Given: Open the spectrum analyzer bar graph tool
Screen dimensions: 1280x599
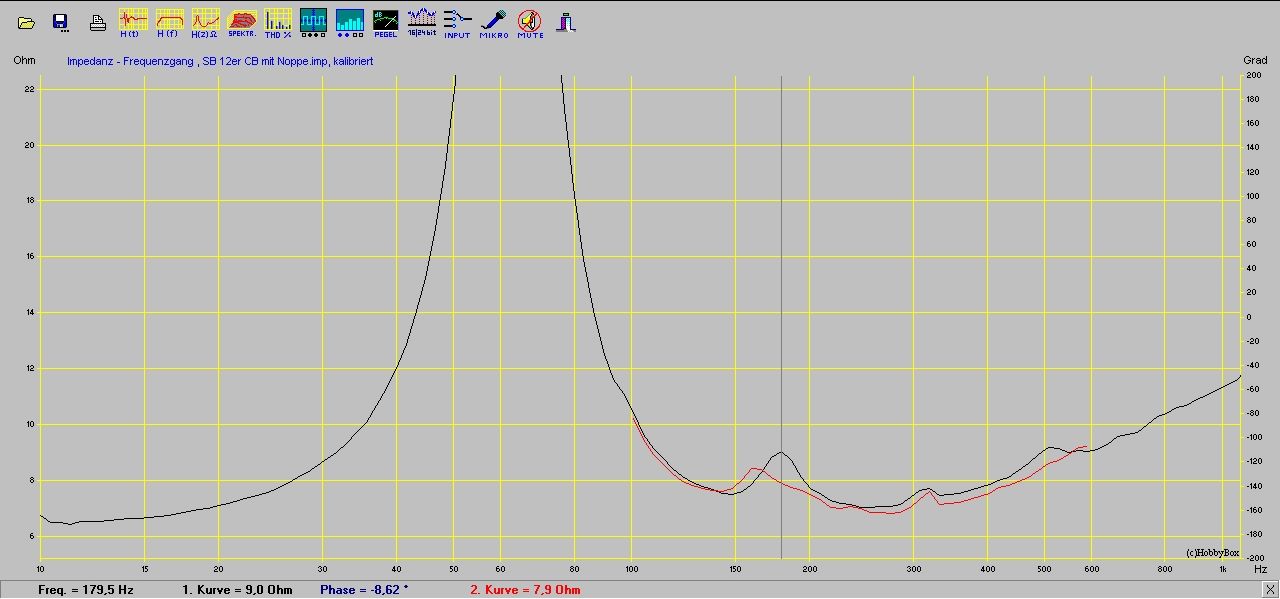Looking at the screenshot, I should (x=350, y=22).
